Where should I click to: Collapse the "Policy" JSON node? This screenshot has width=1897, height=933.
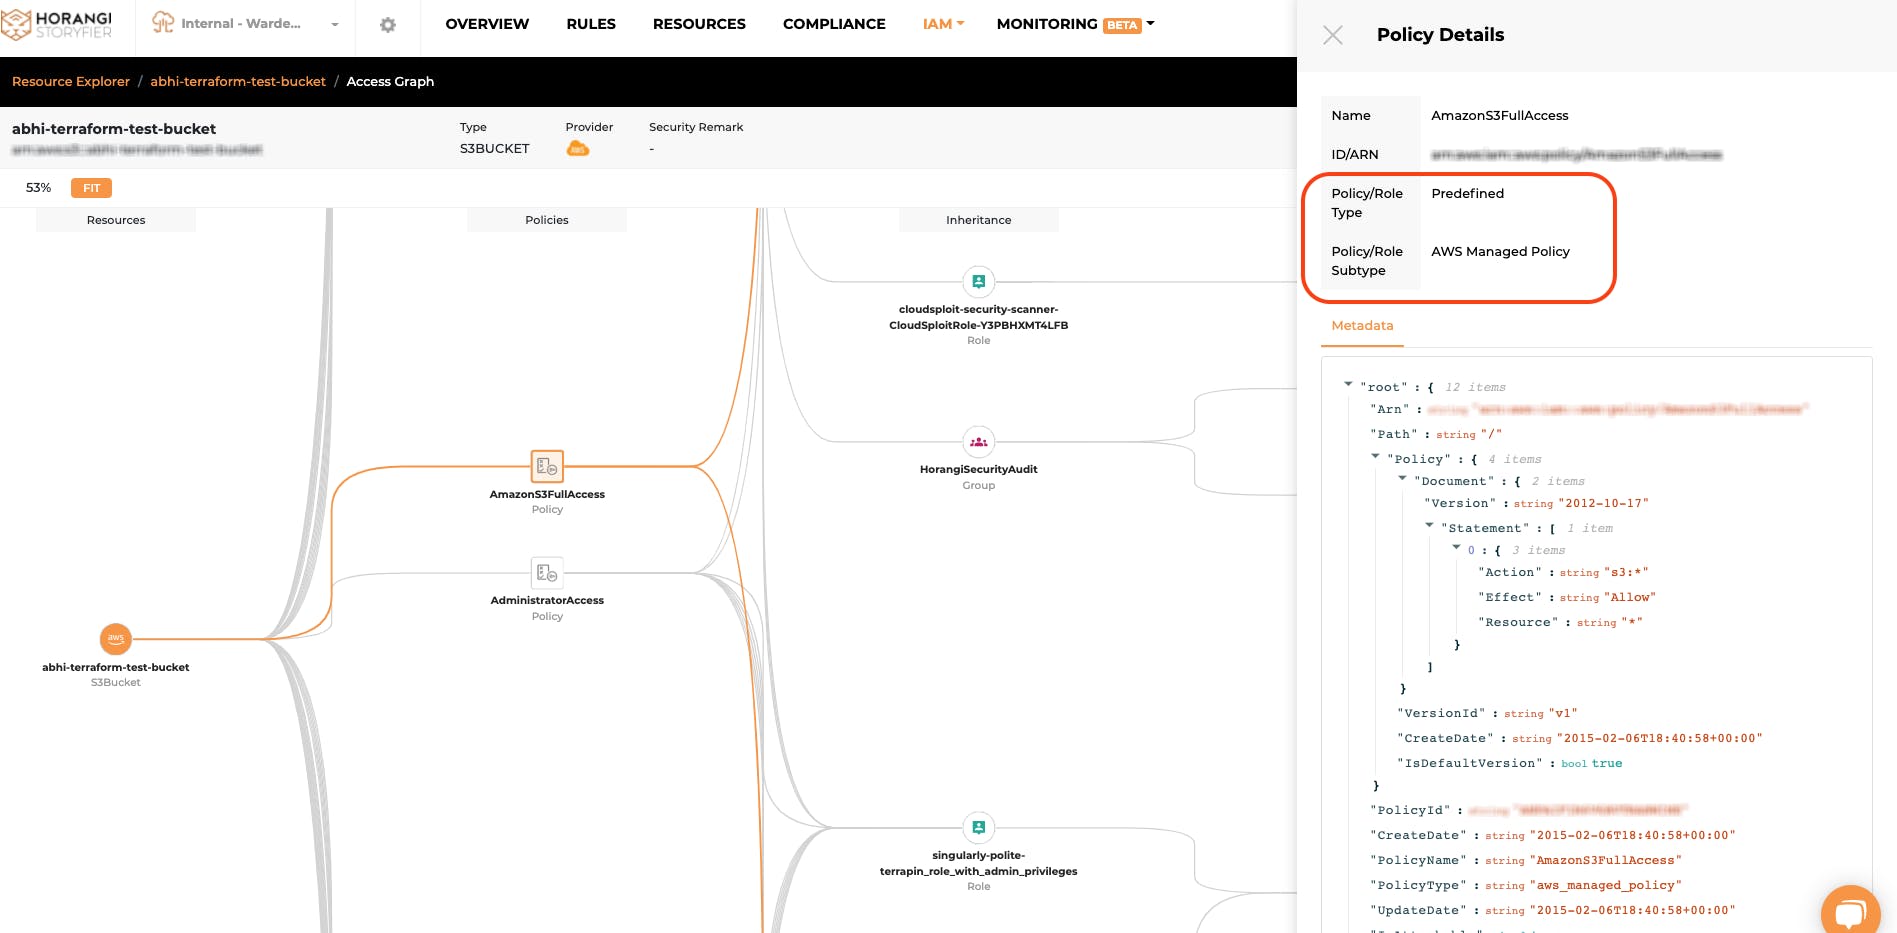coord(1375,457)
